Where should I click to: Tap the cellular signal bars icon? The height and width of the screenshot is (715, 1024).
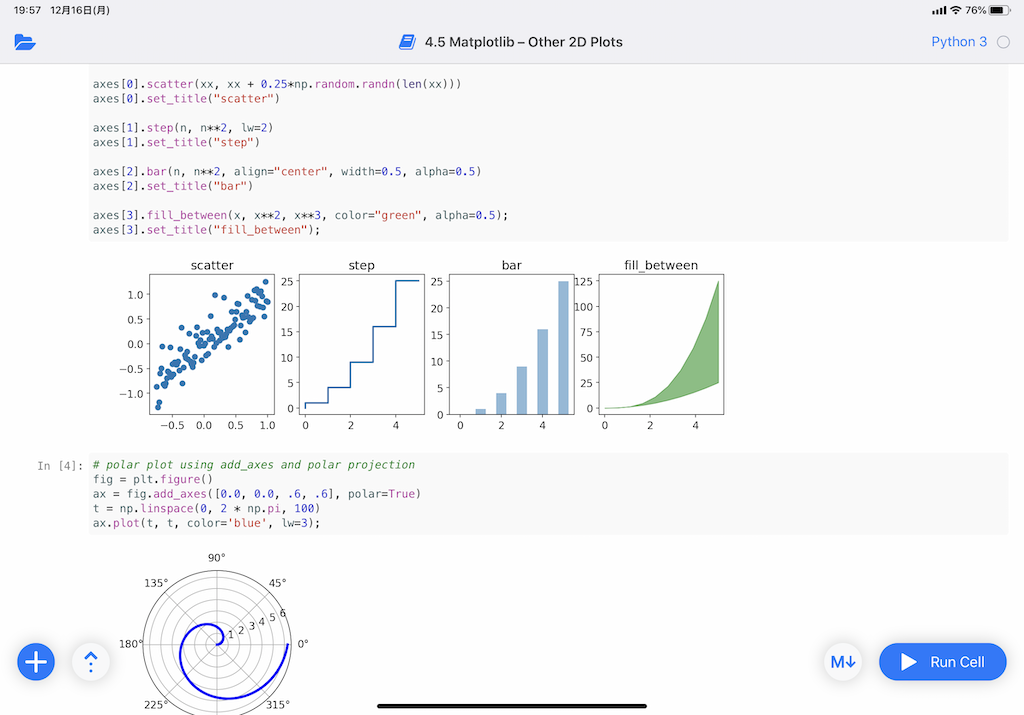[939, 10]
